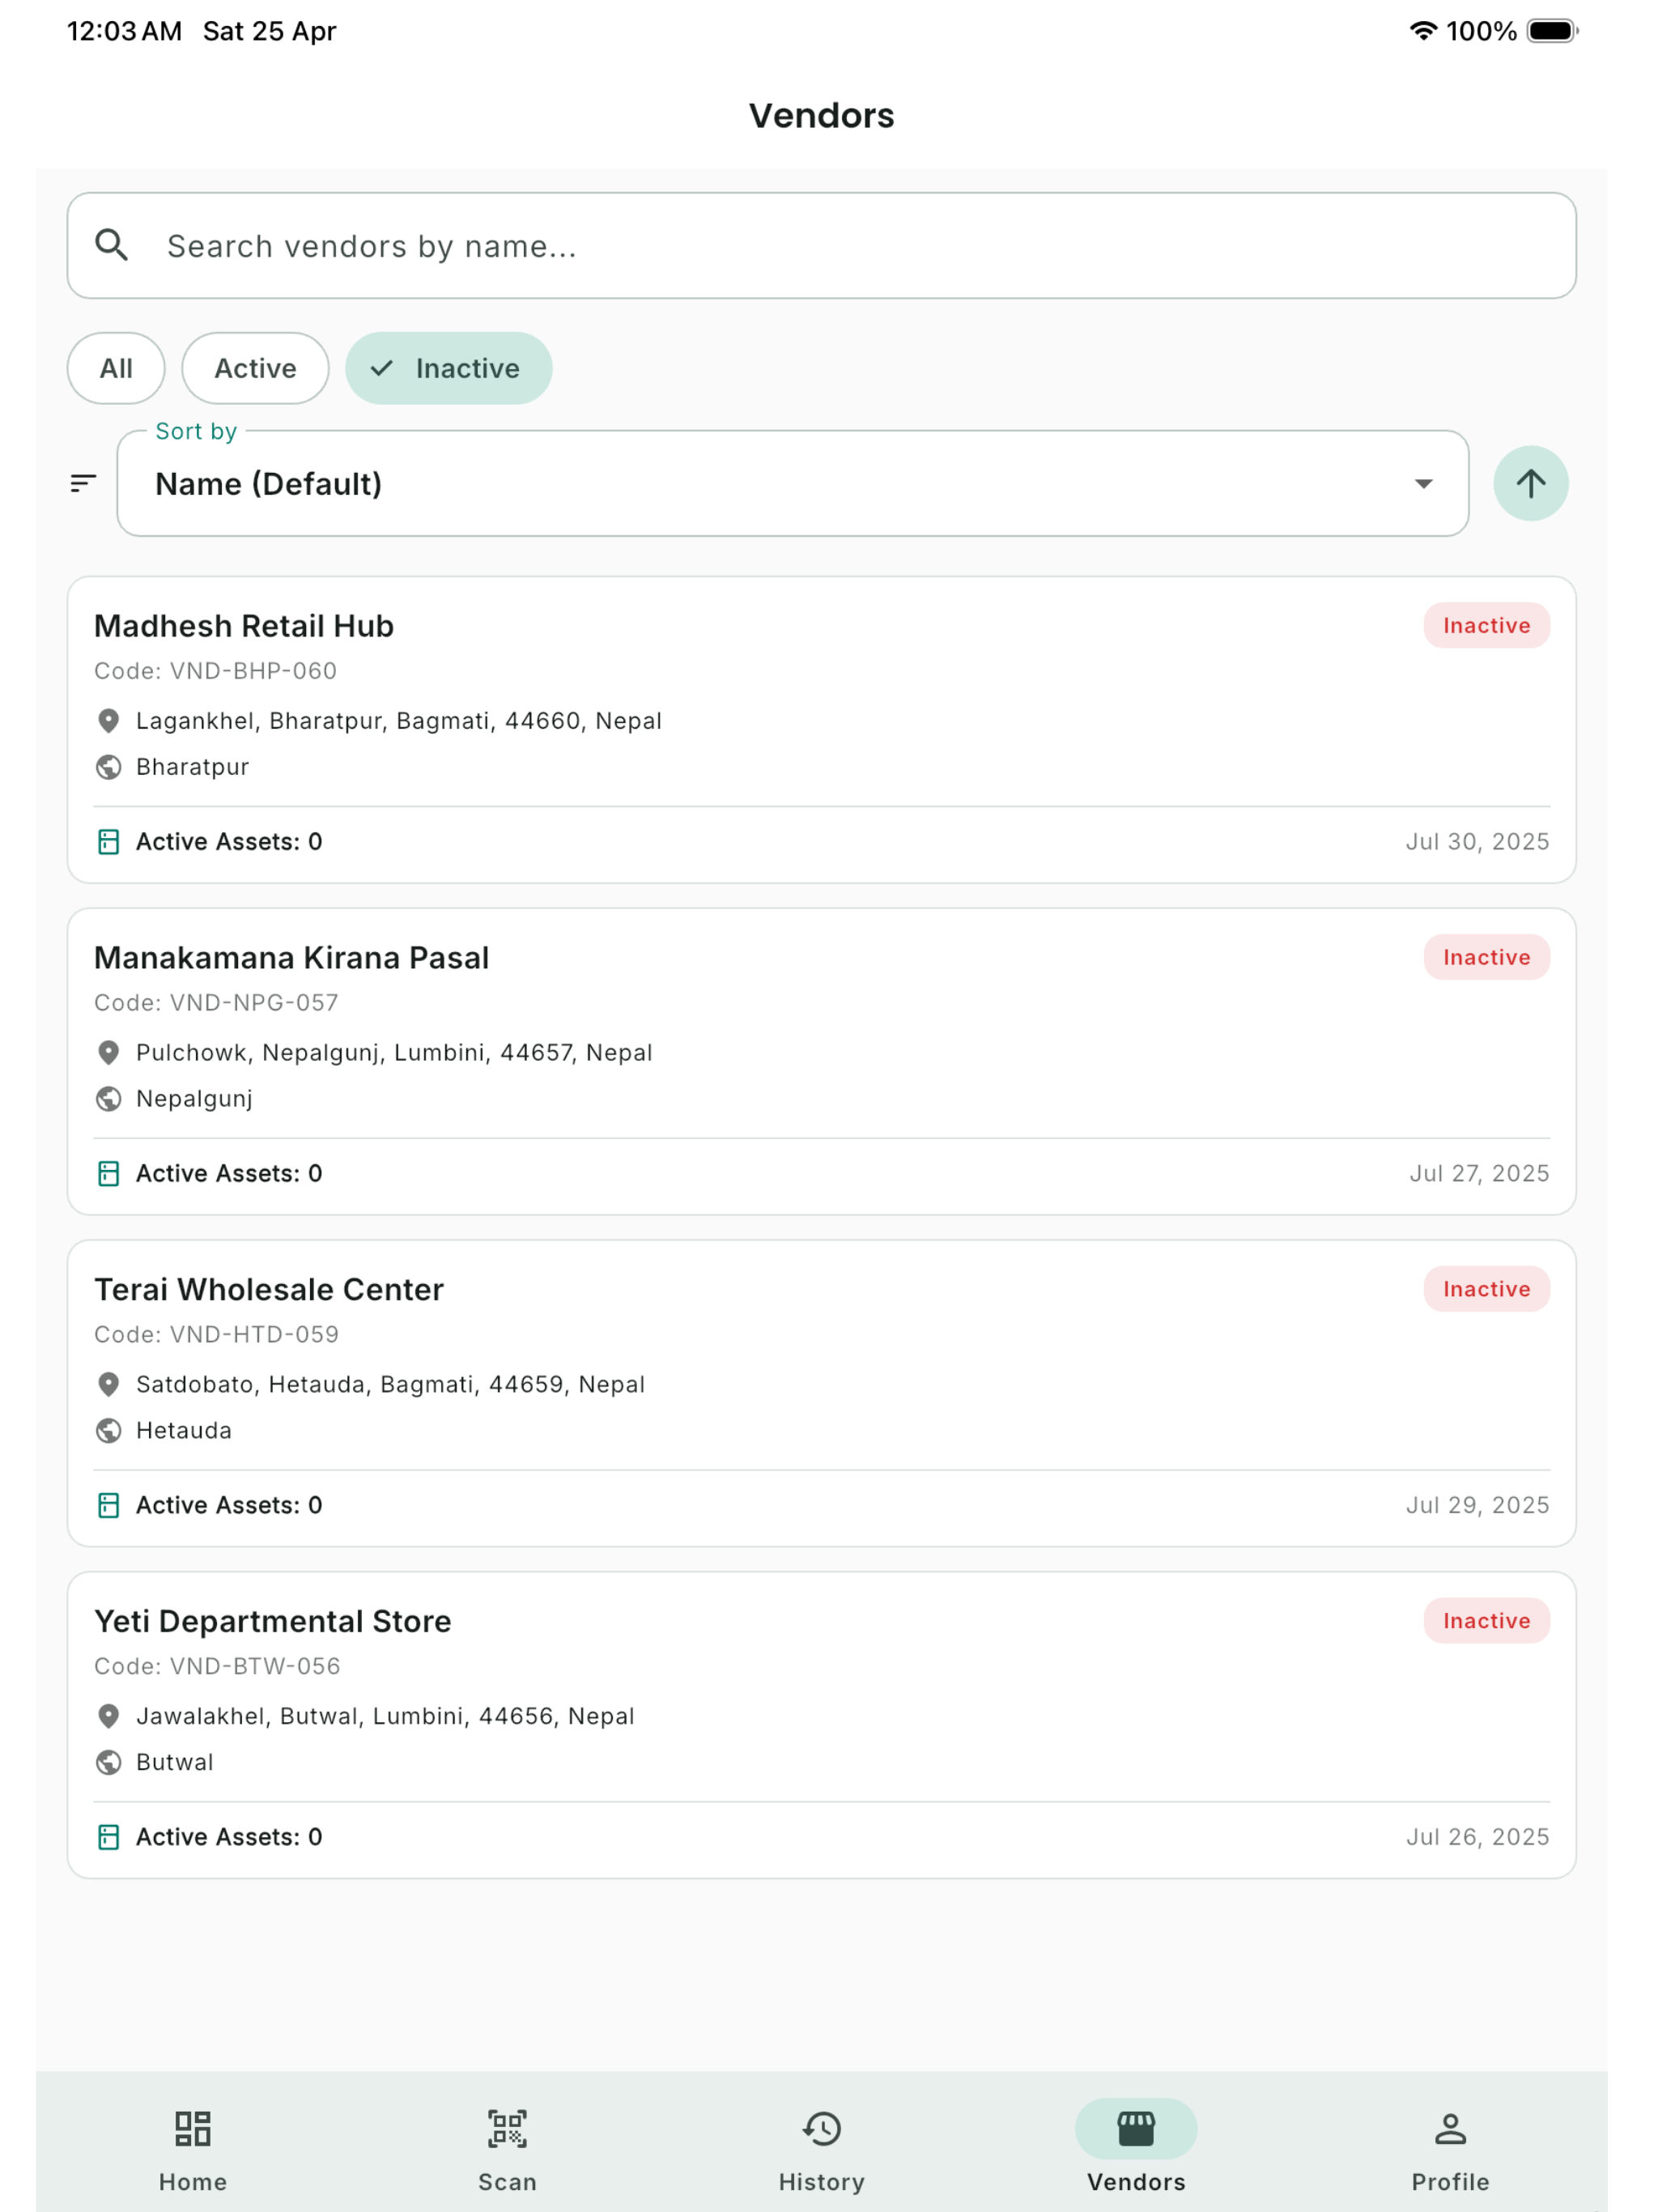The width and height of the screenshot is (1658, 2212).
Task: Click the Wi-Fi status icon
Action: [x=1422, y=31]
